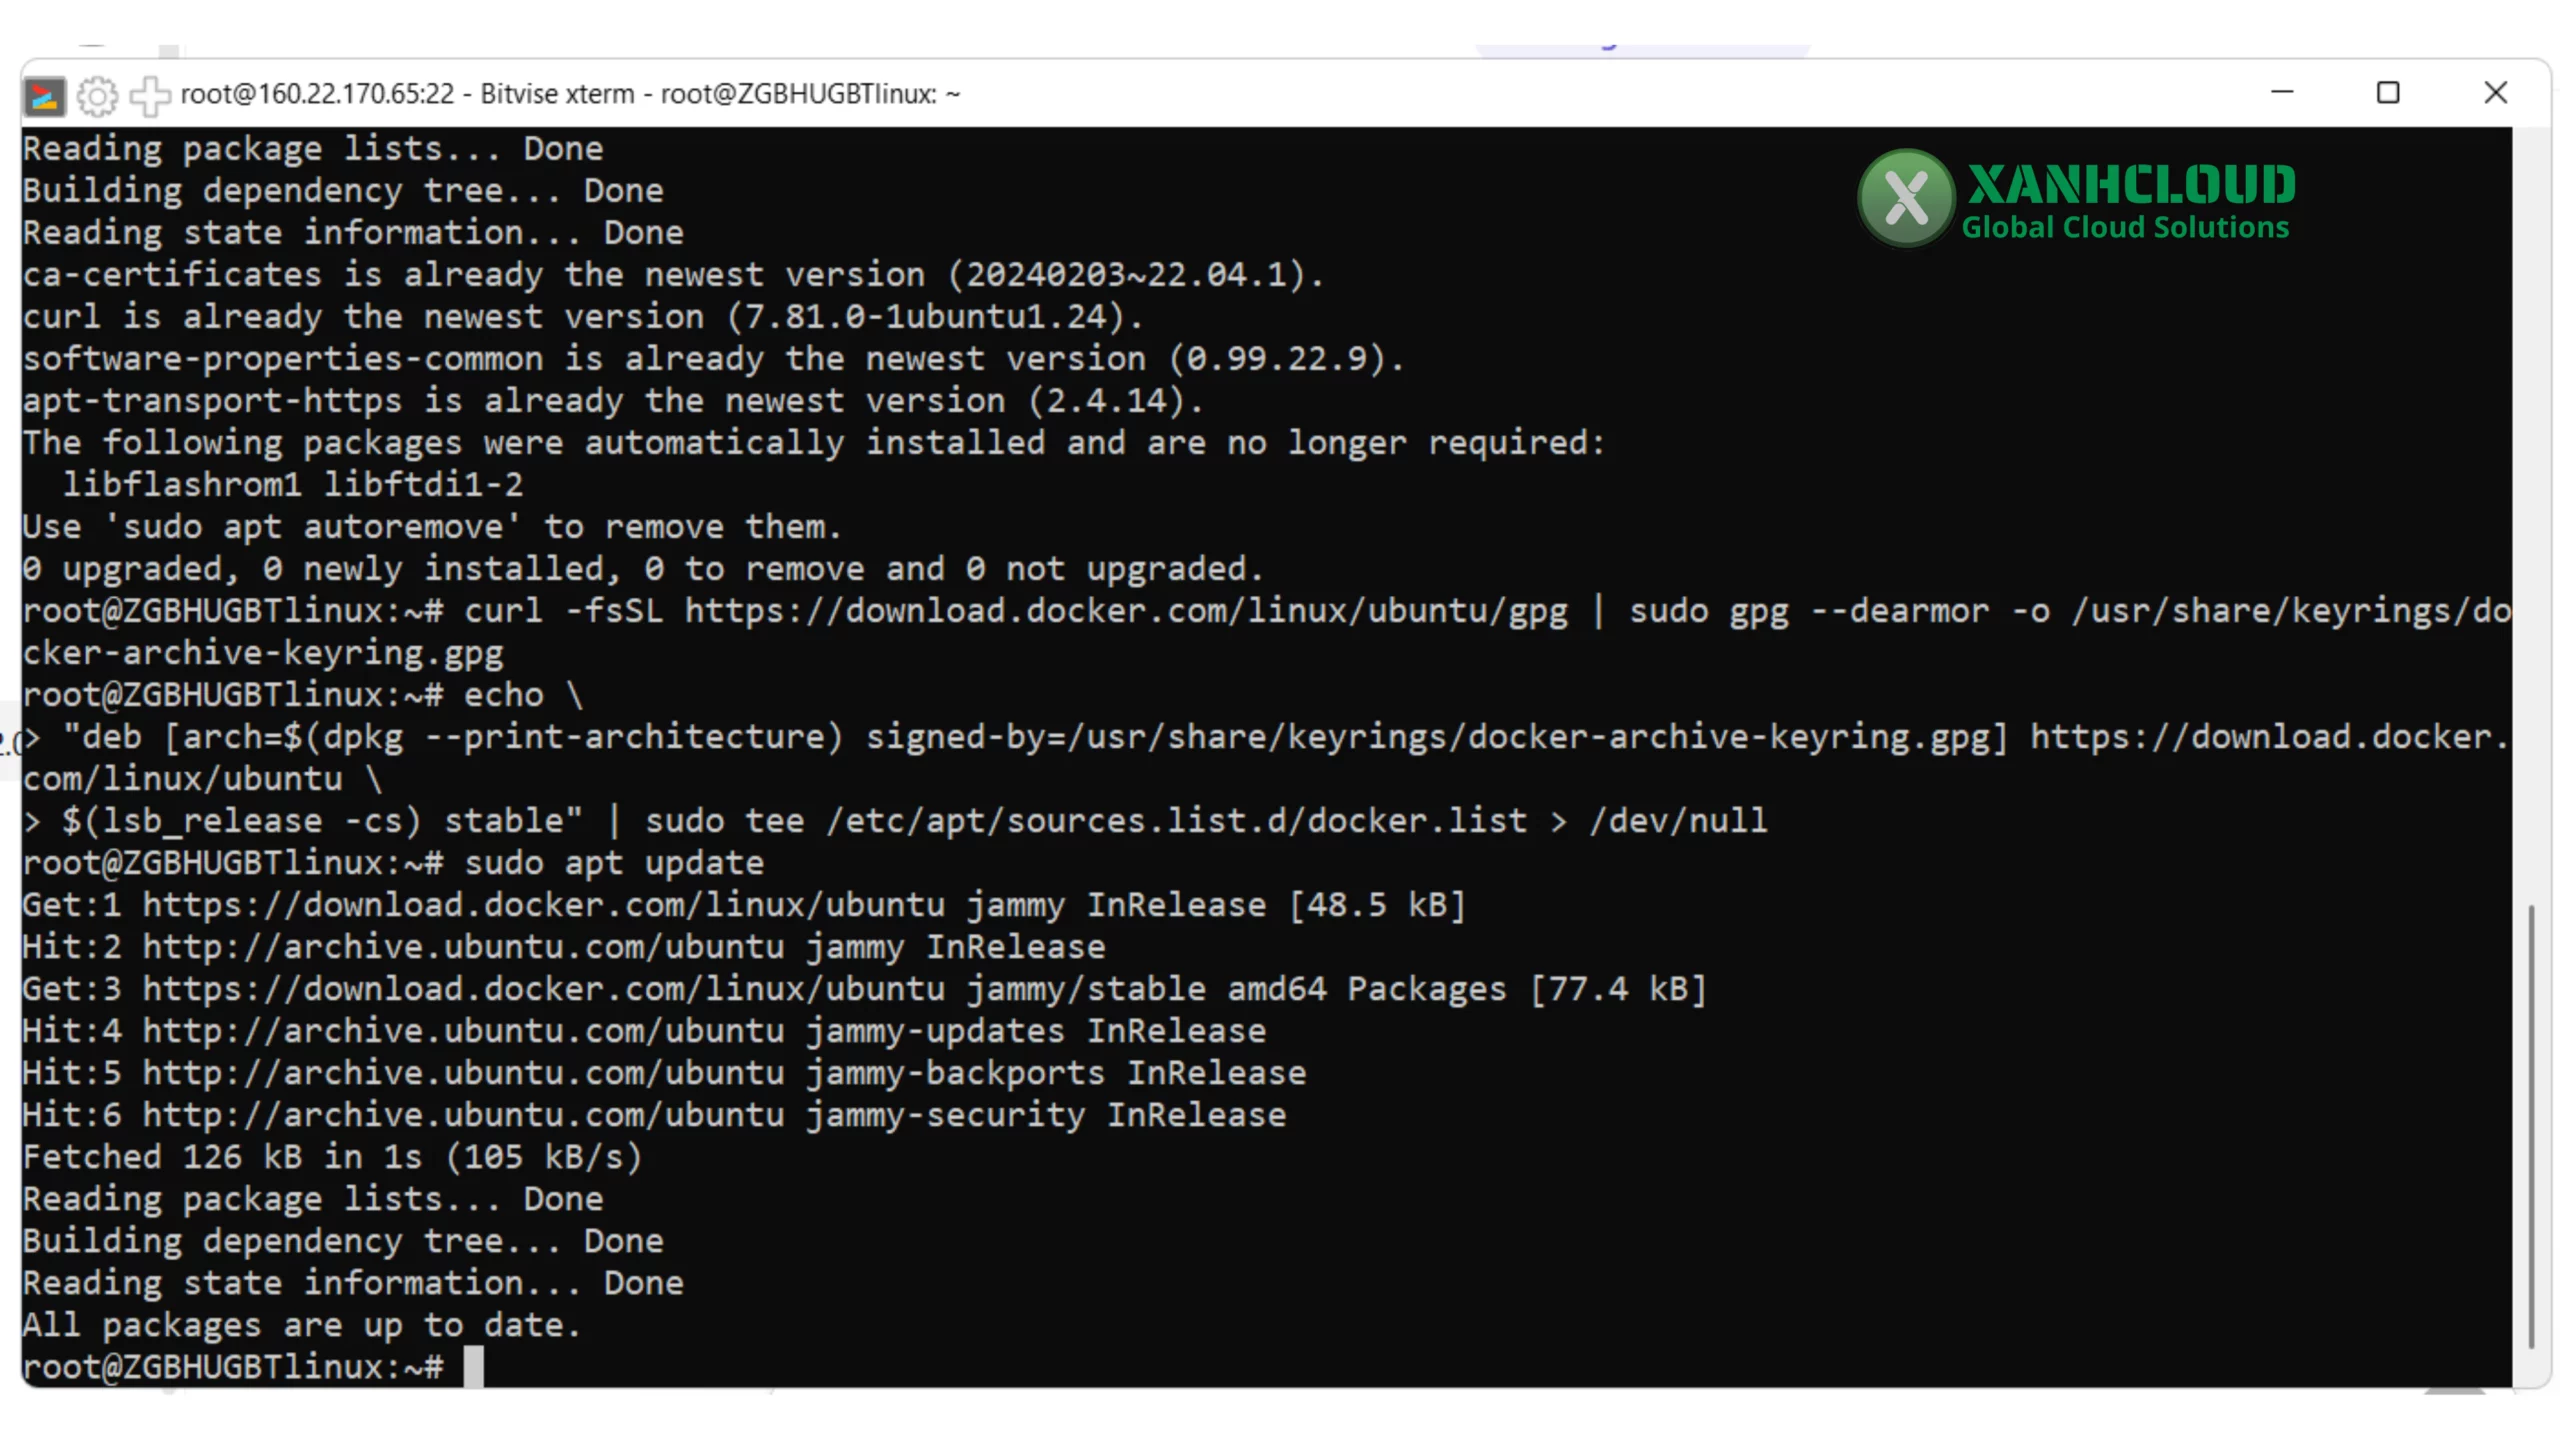Click the 'curl is already the newest version' line
Image resolution: width=2560 pixels, height=1440 pixels.
click(583, 317)
